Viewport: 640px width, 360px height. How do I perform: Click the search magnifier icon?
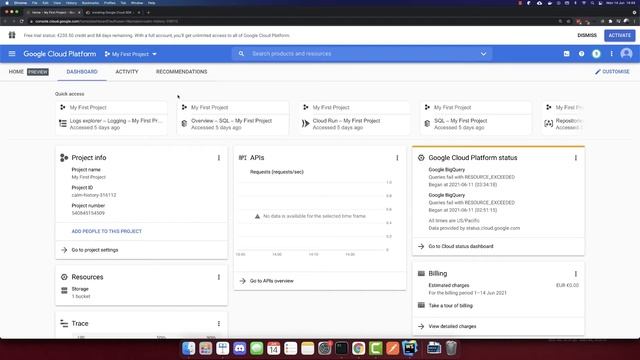pos(241,53)
